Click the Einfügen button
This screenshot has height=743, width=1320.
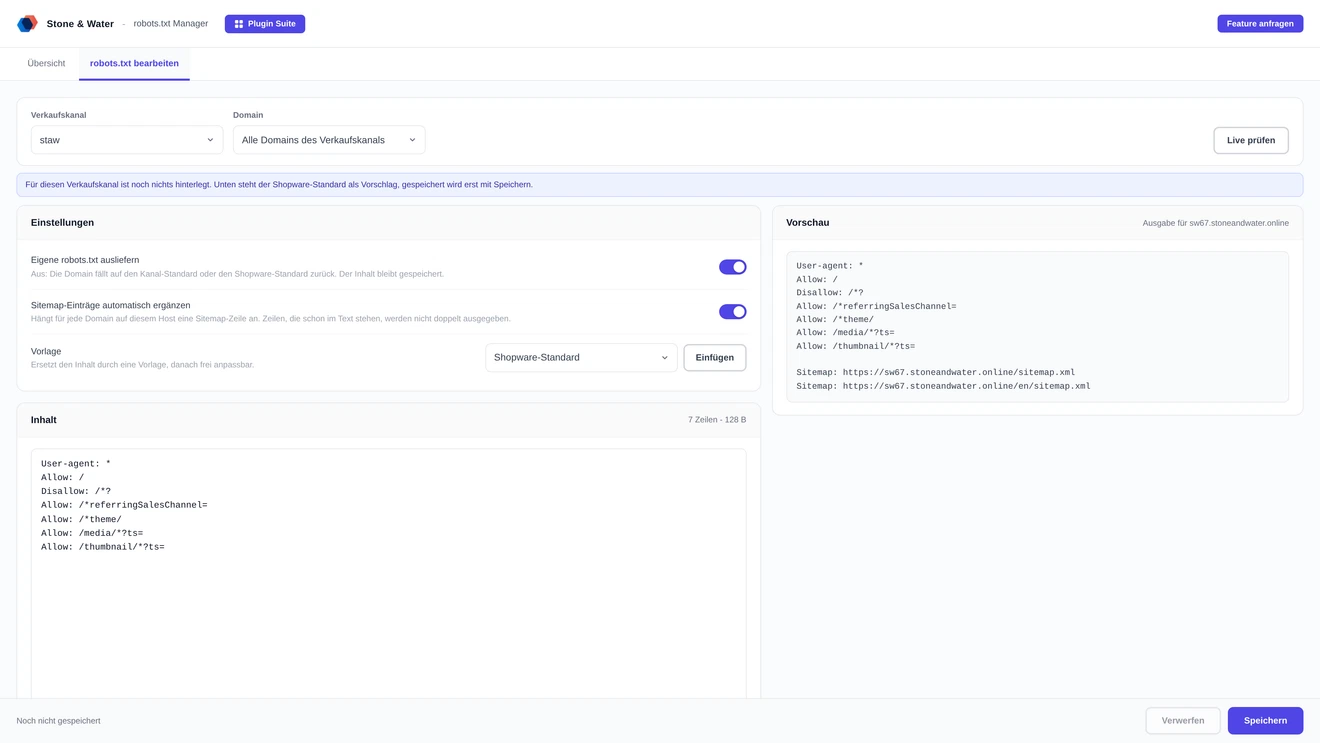click(715, 358)
